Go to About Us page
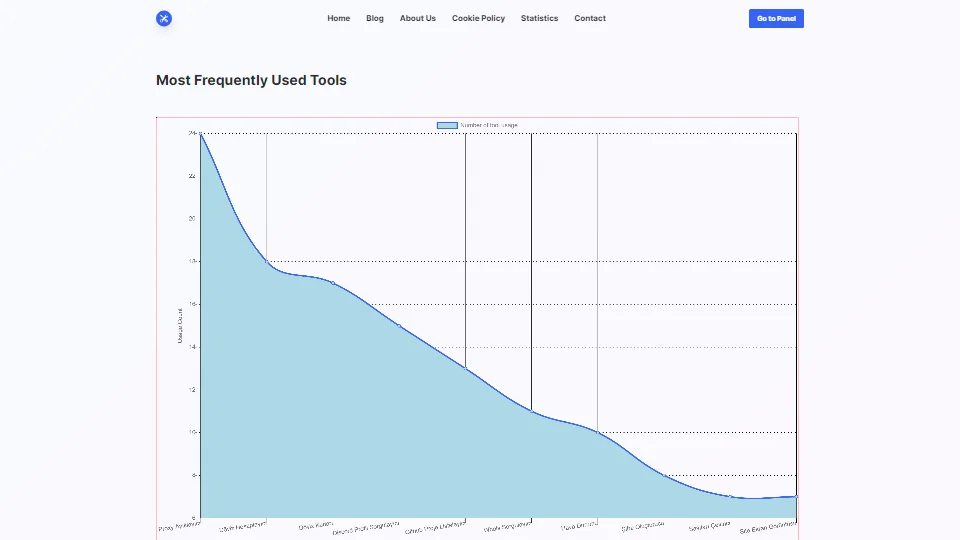960x540 pixels. [x=418, y=18]
